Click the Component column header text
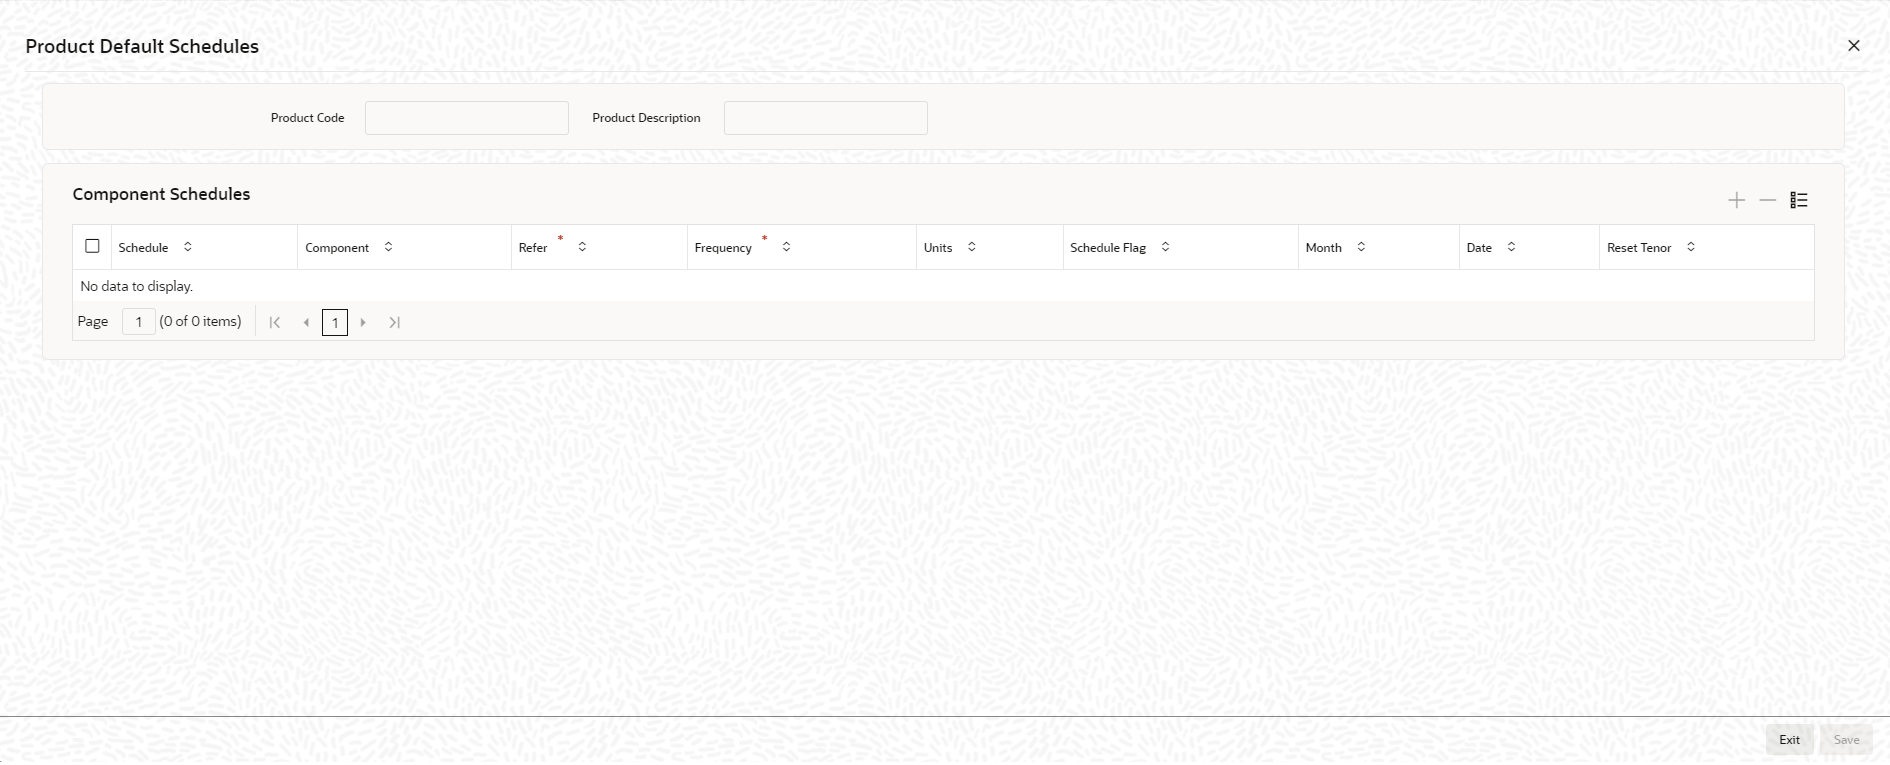Screen dimensions: 1890x765 tap(337, 248)
